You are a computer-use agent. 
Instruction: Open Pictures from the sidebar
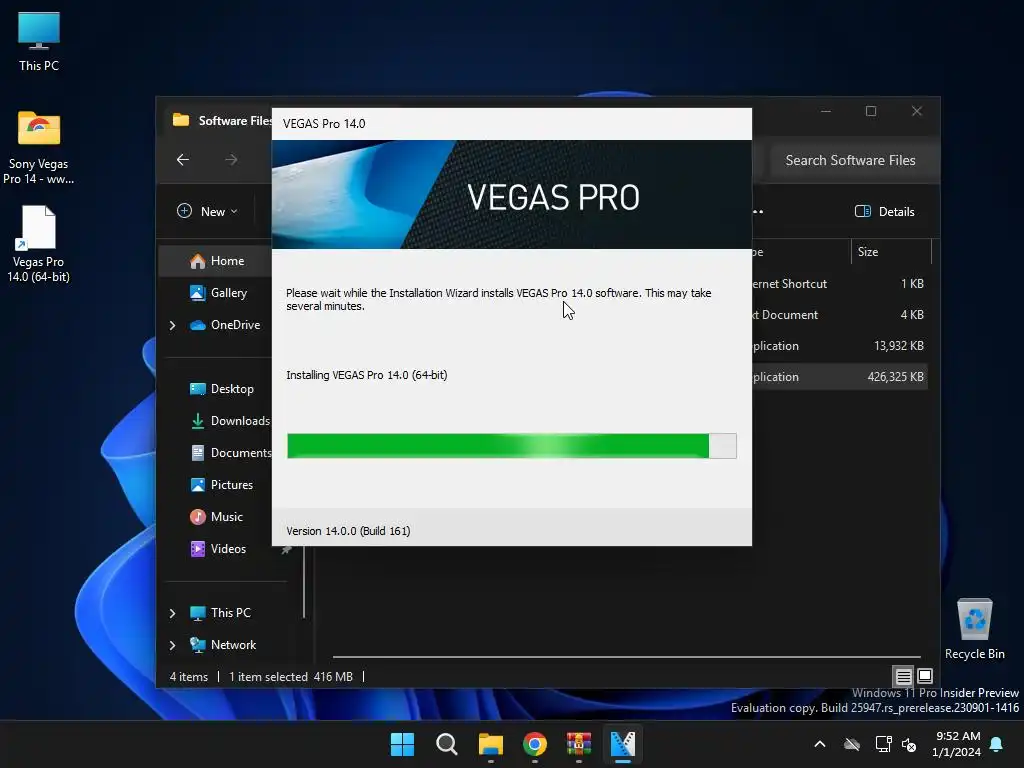[221, 485]
